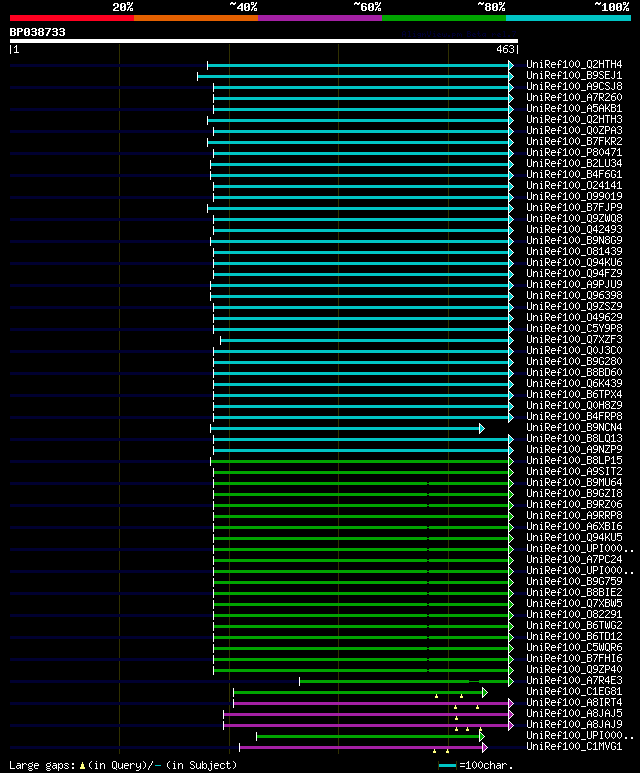Viewport: 640px width, 773px height.
Task: Click the red 20% identity legend segment
Action: pos(71,18)
